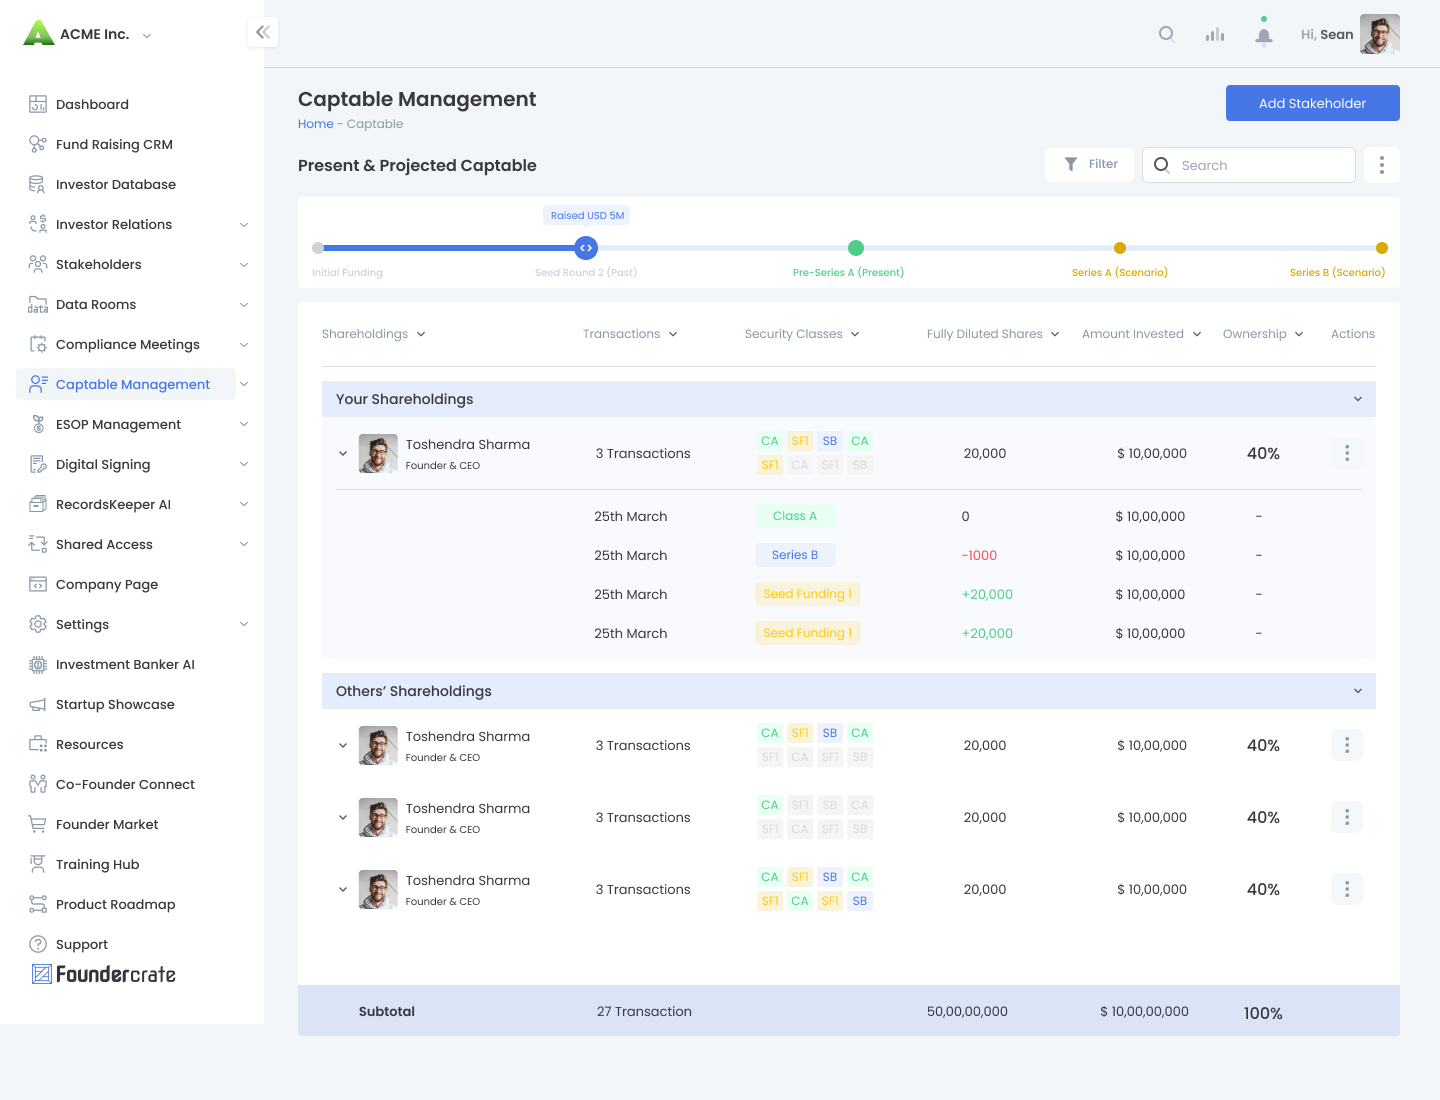
Task: Open Sean's profile avatar
Action: (1380, 34)
